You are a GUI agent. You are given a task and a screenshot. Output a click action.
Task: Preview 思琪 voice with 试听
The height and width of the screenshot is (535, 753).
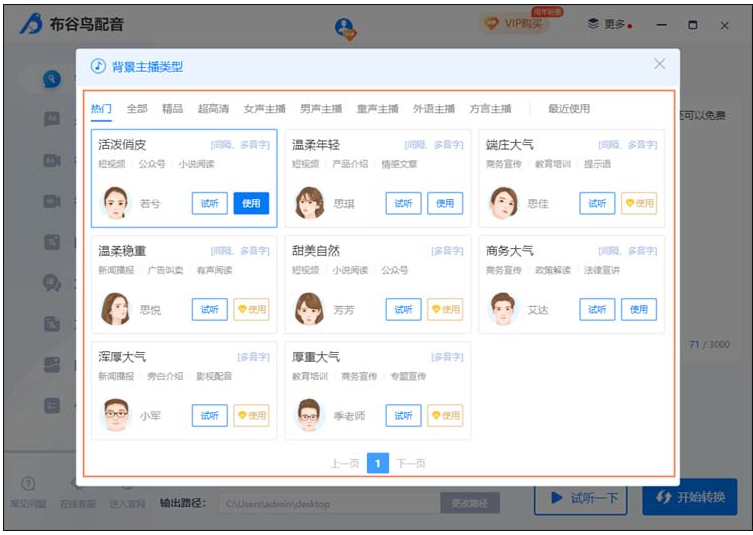(x=403, y=203)
